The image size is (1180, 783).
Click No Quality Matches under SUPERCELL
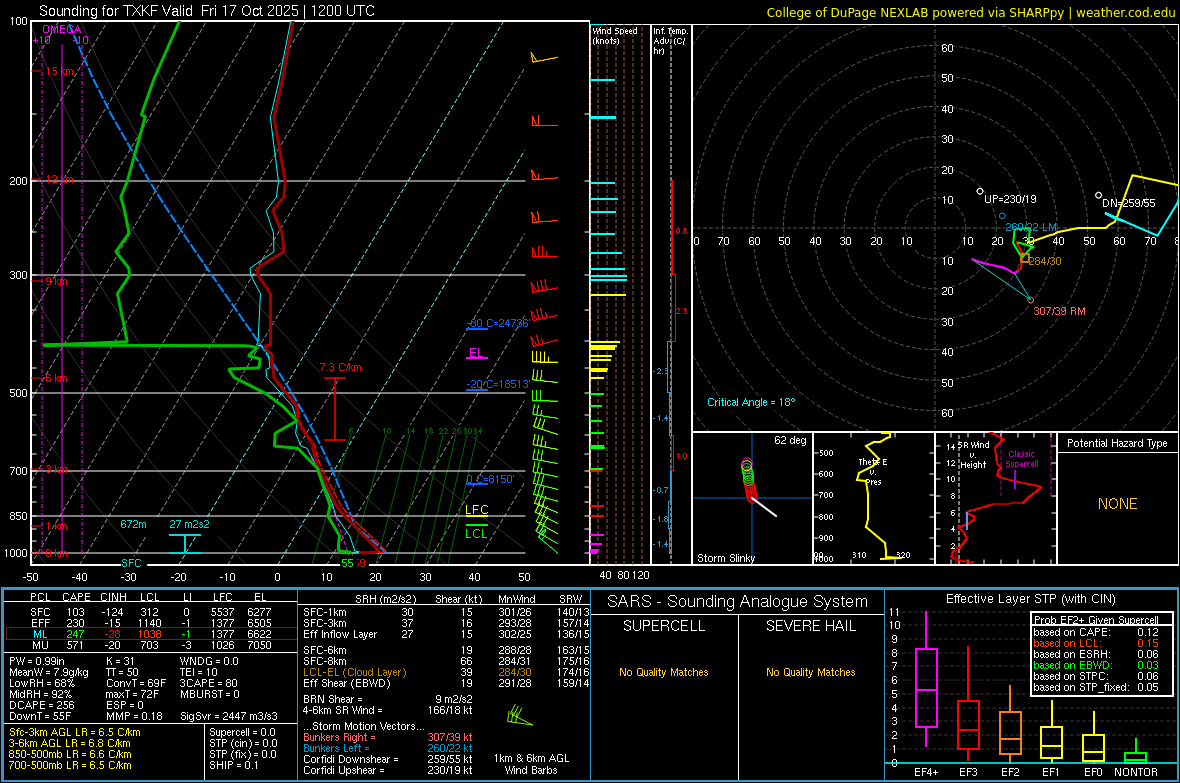pyautogui.click(x=663, y=672)
